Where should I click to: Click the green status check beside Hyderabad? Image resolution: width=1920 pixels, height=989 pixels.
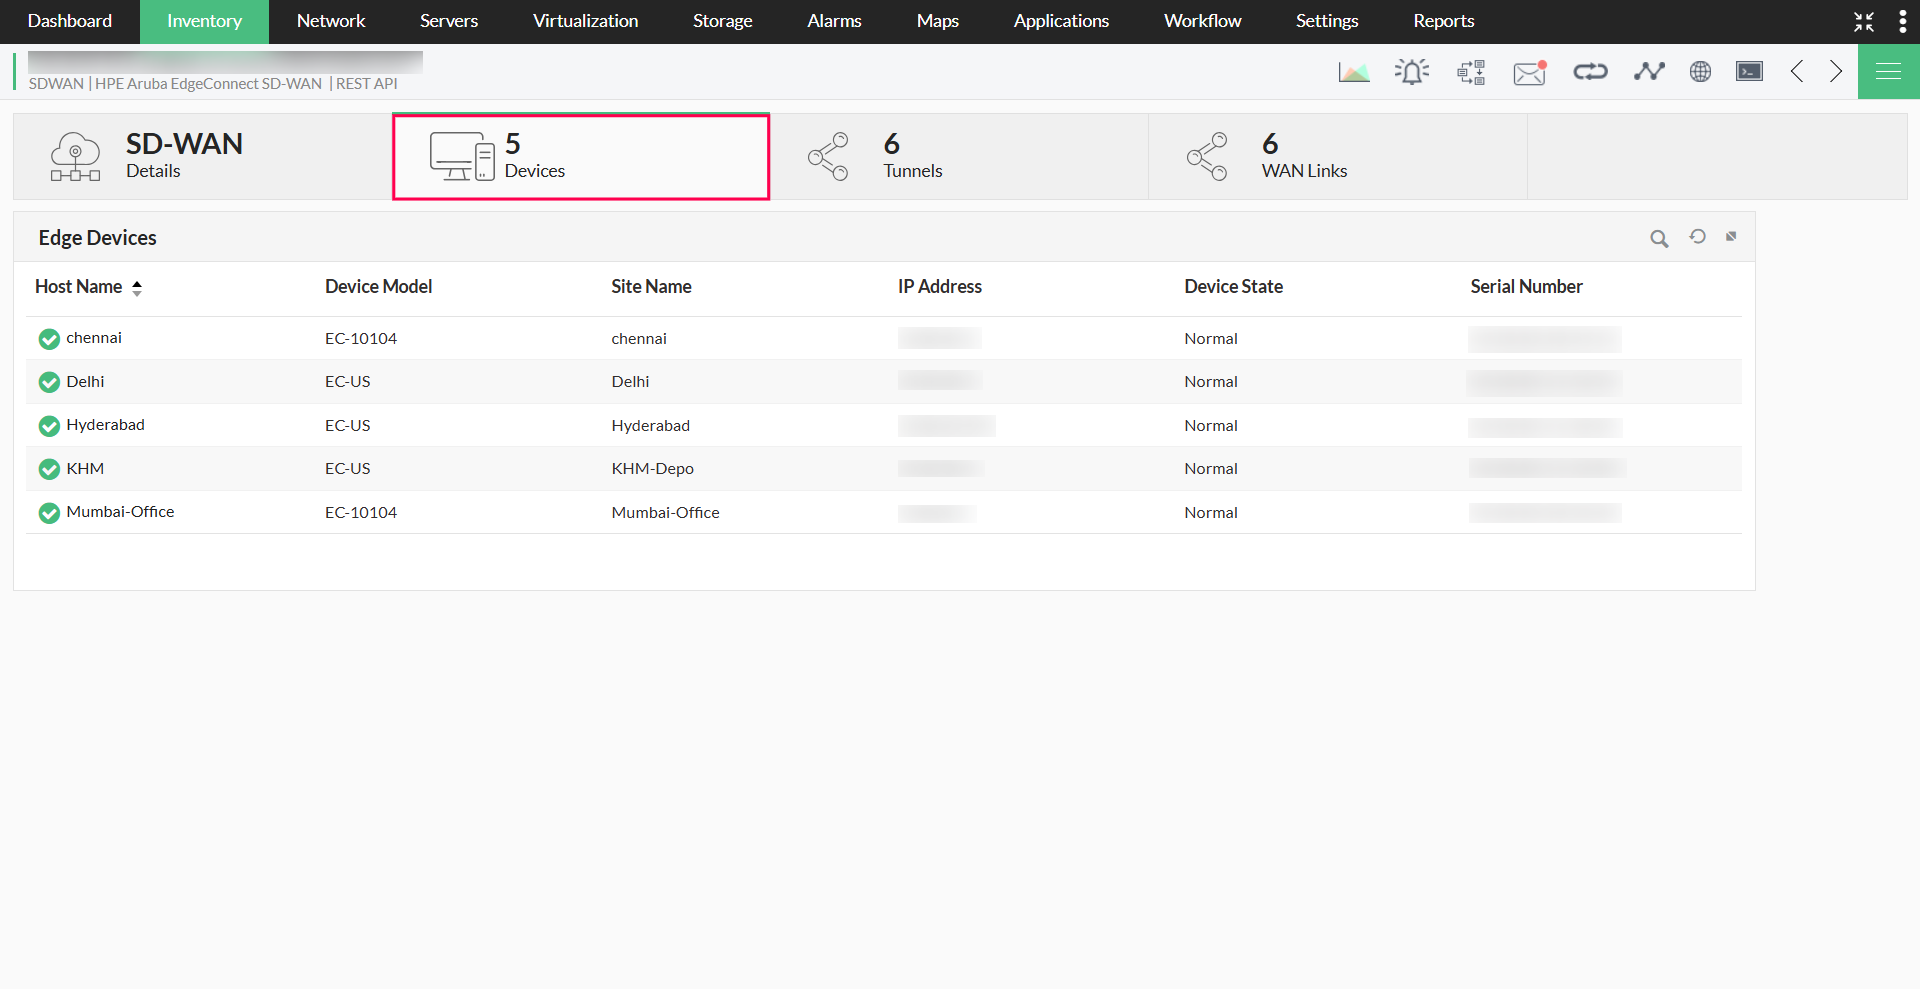point(48,425)
